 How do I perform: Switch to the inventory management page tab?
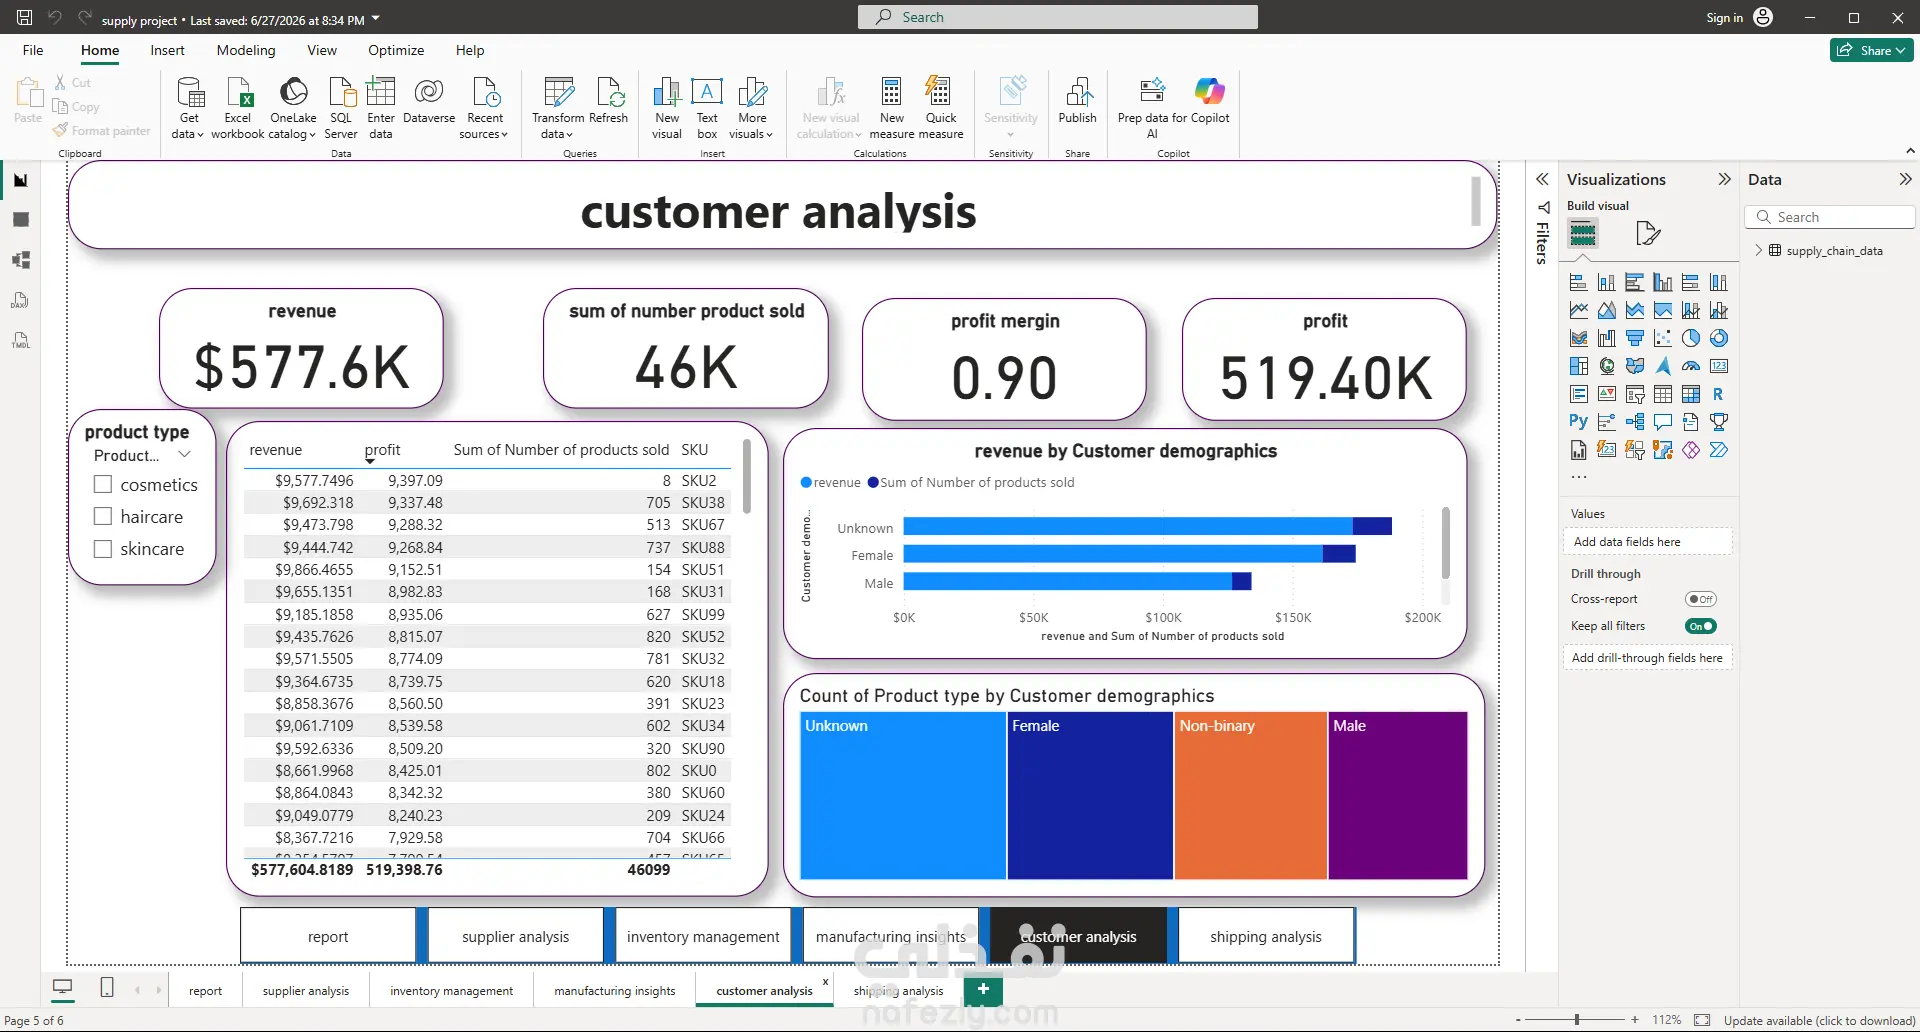[x=451, y=991]
